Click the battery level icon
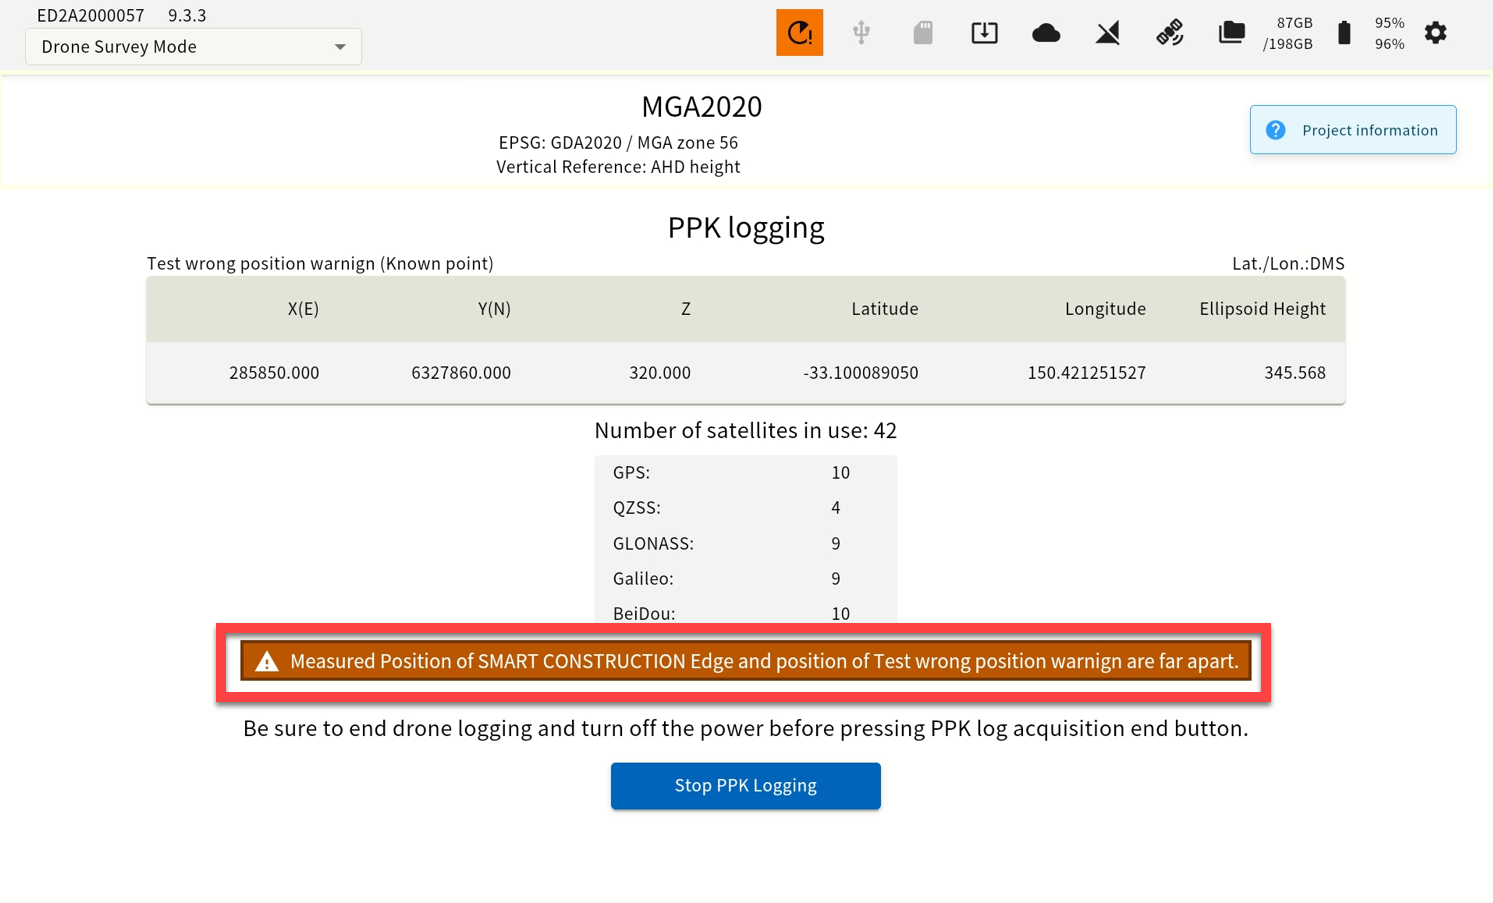The image size is (1493, 903). click(1344, 33)
